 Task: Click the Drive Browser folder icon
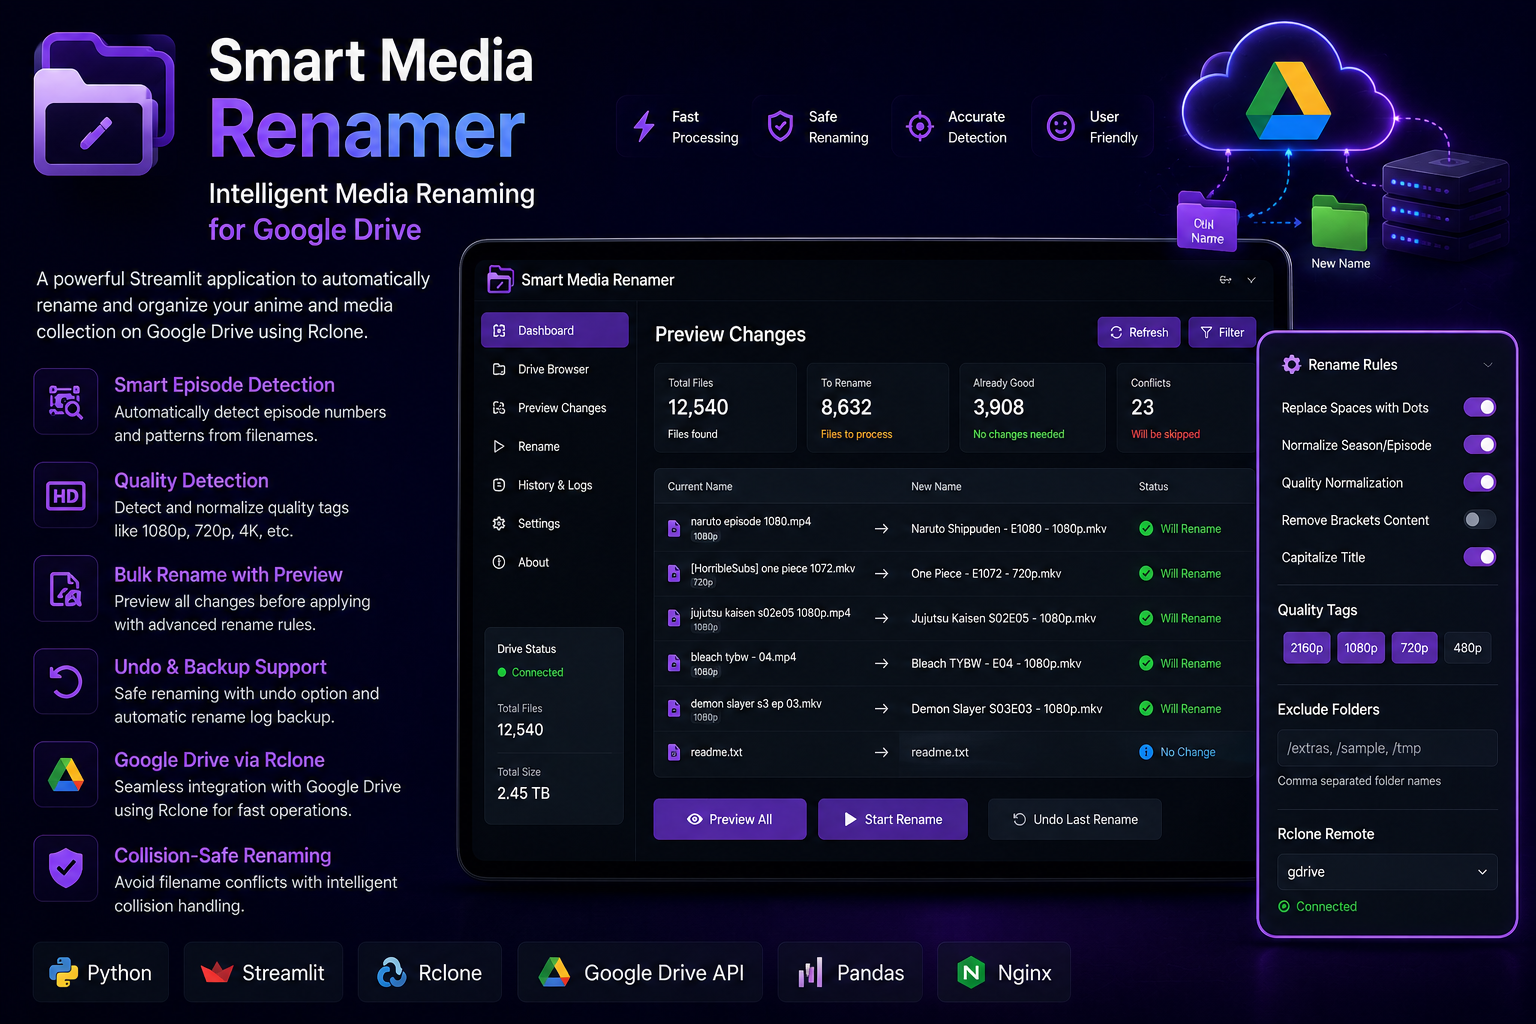coord(499,369)
